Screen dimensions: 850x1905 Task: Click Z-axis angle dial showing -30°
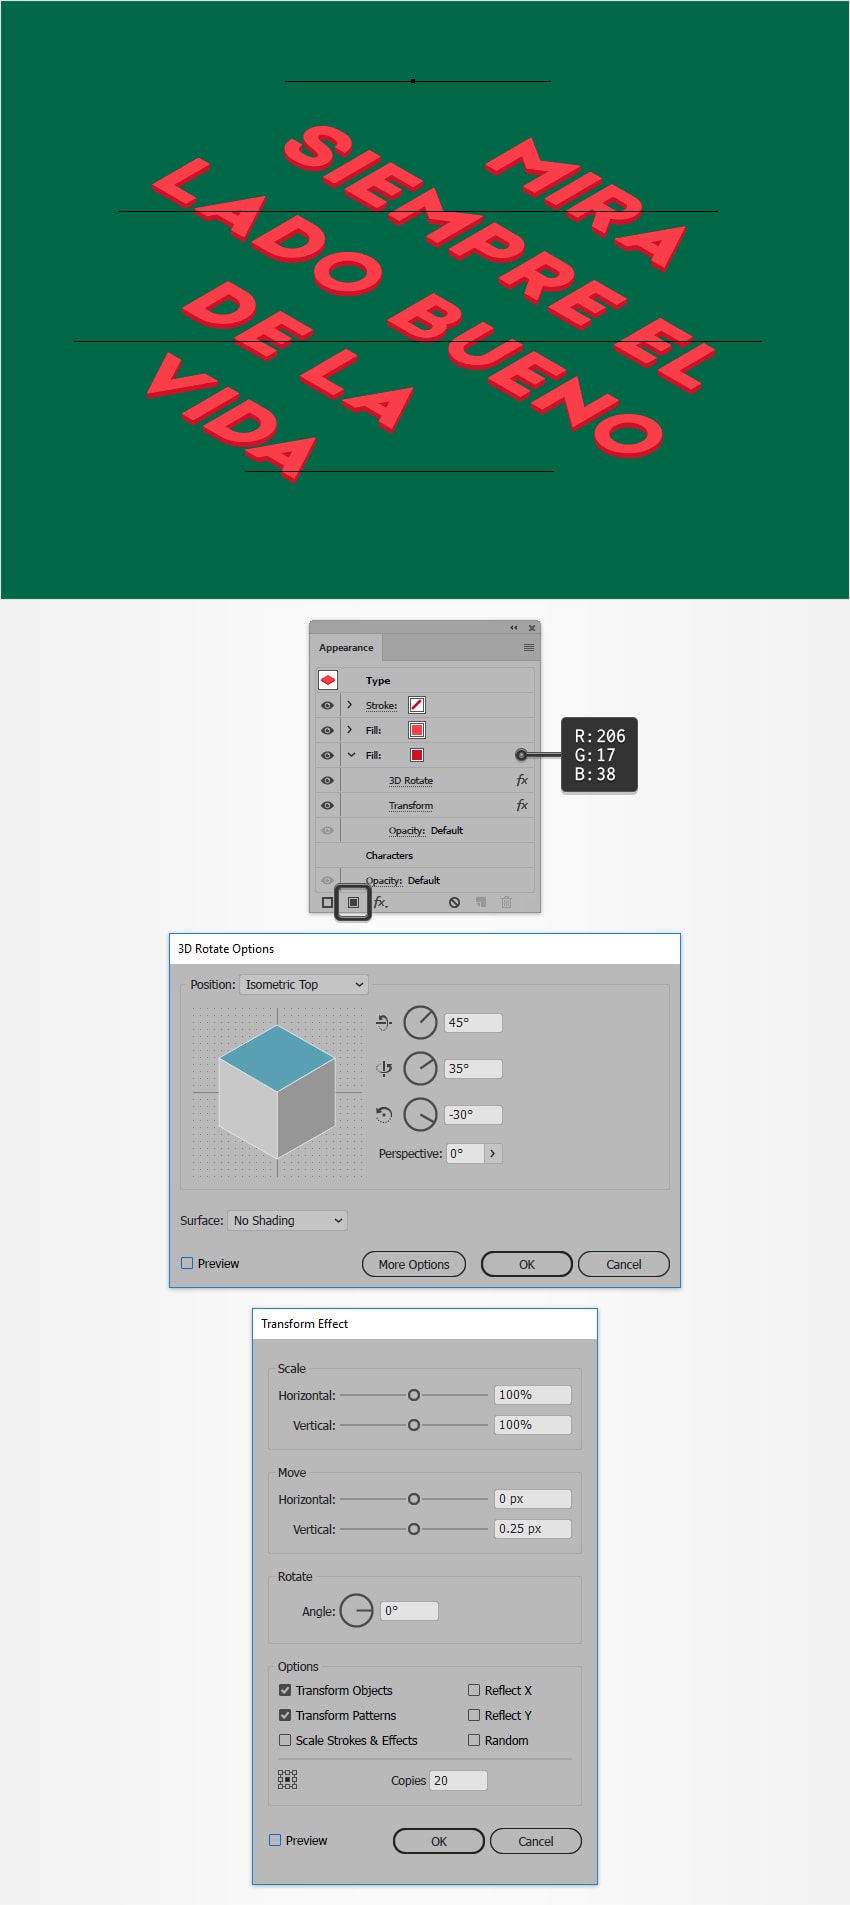pos(420,1114)
